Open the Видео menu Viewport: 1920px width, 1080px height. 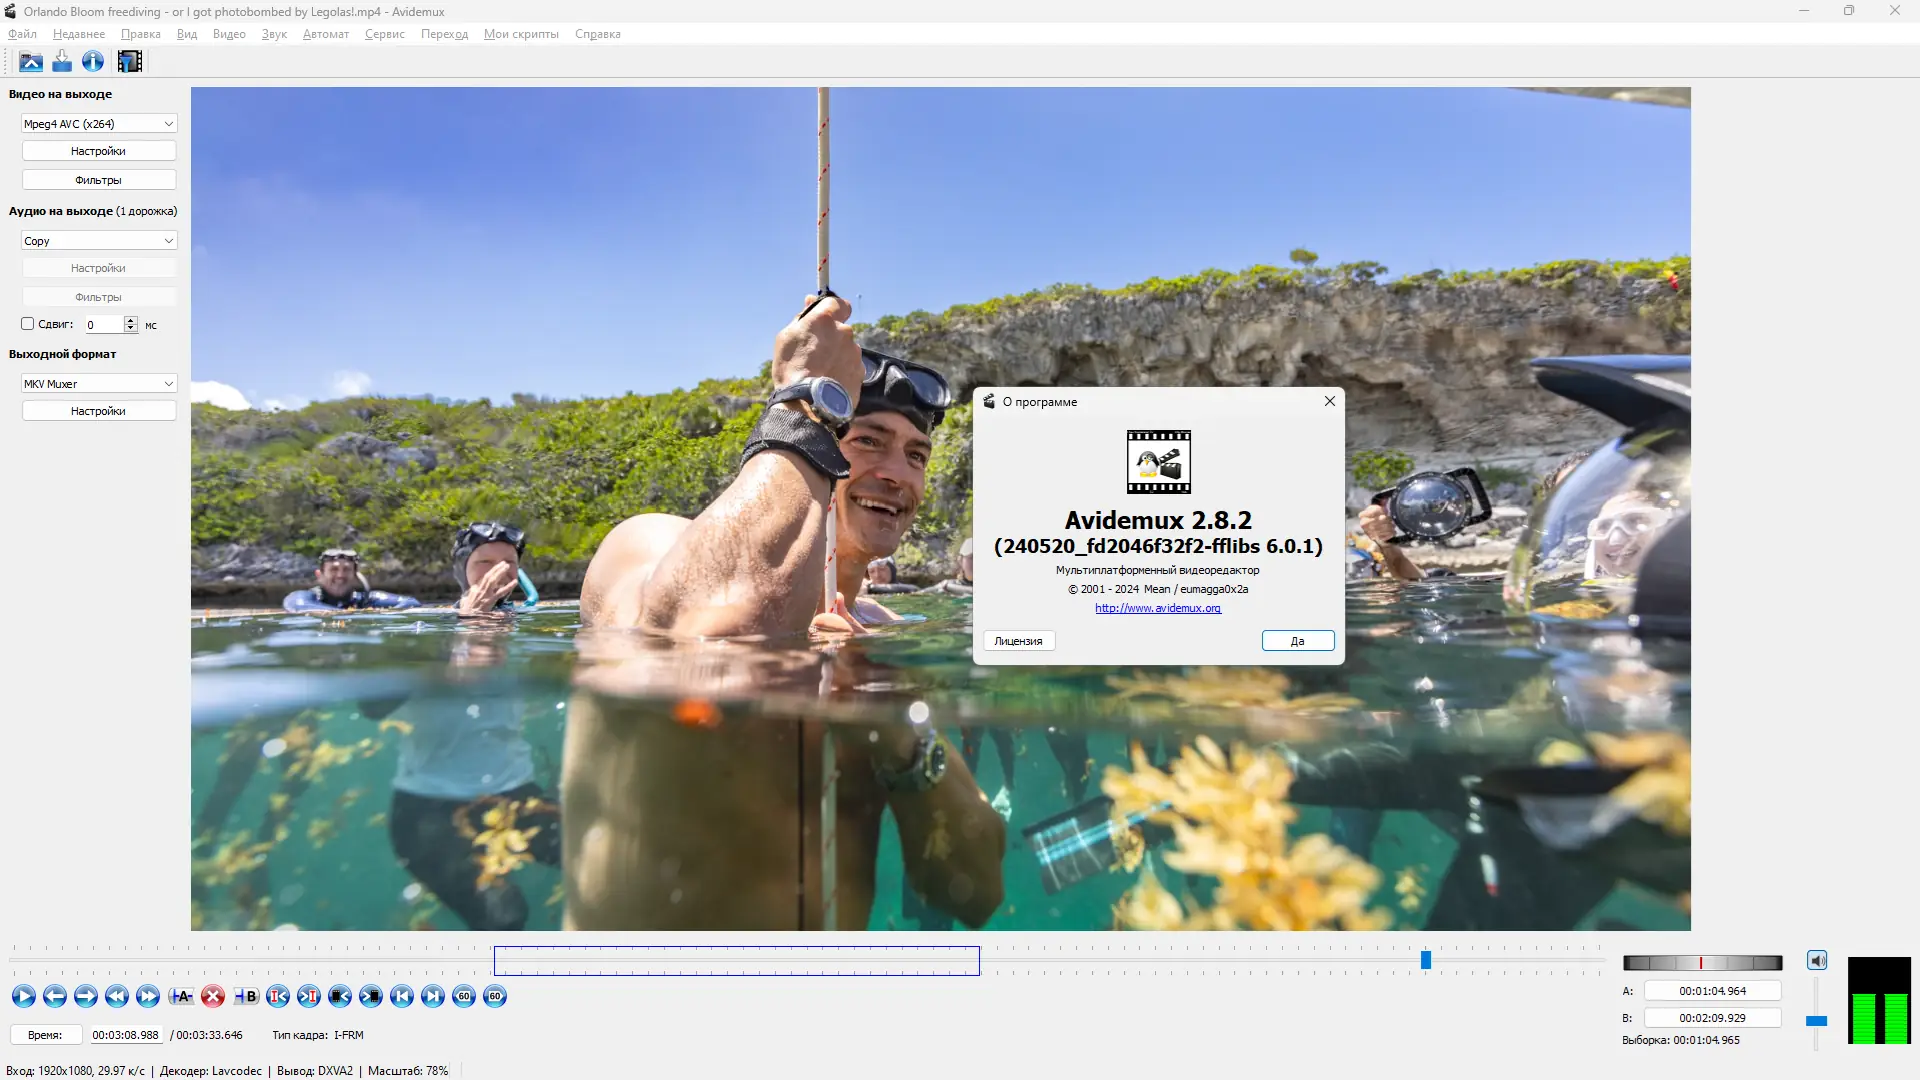(x=229, y=34)
